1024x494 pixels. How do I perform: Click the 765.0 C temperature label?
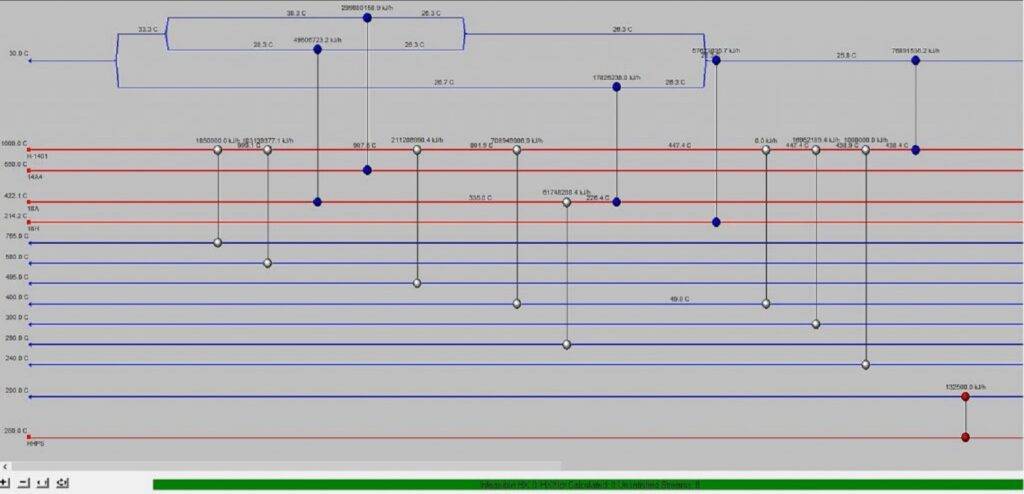(18, 236)
